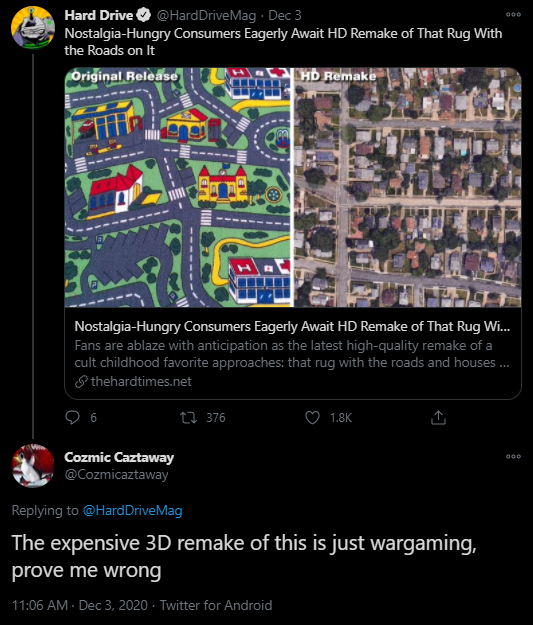
Task: Click the 11:06 AM Dec 3, 2020 timestamp
Action: [x=80, y=605]
